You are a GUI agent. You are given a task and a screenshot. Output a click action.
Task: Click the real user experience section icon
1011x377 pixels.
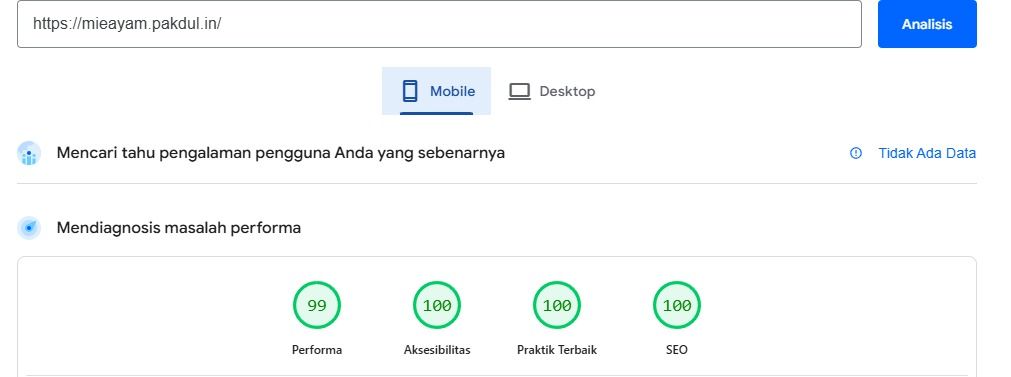coord(29,153)
